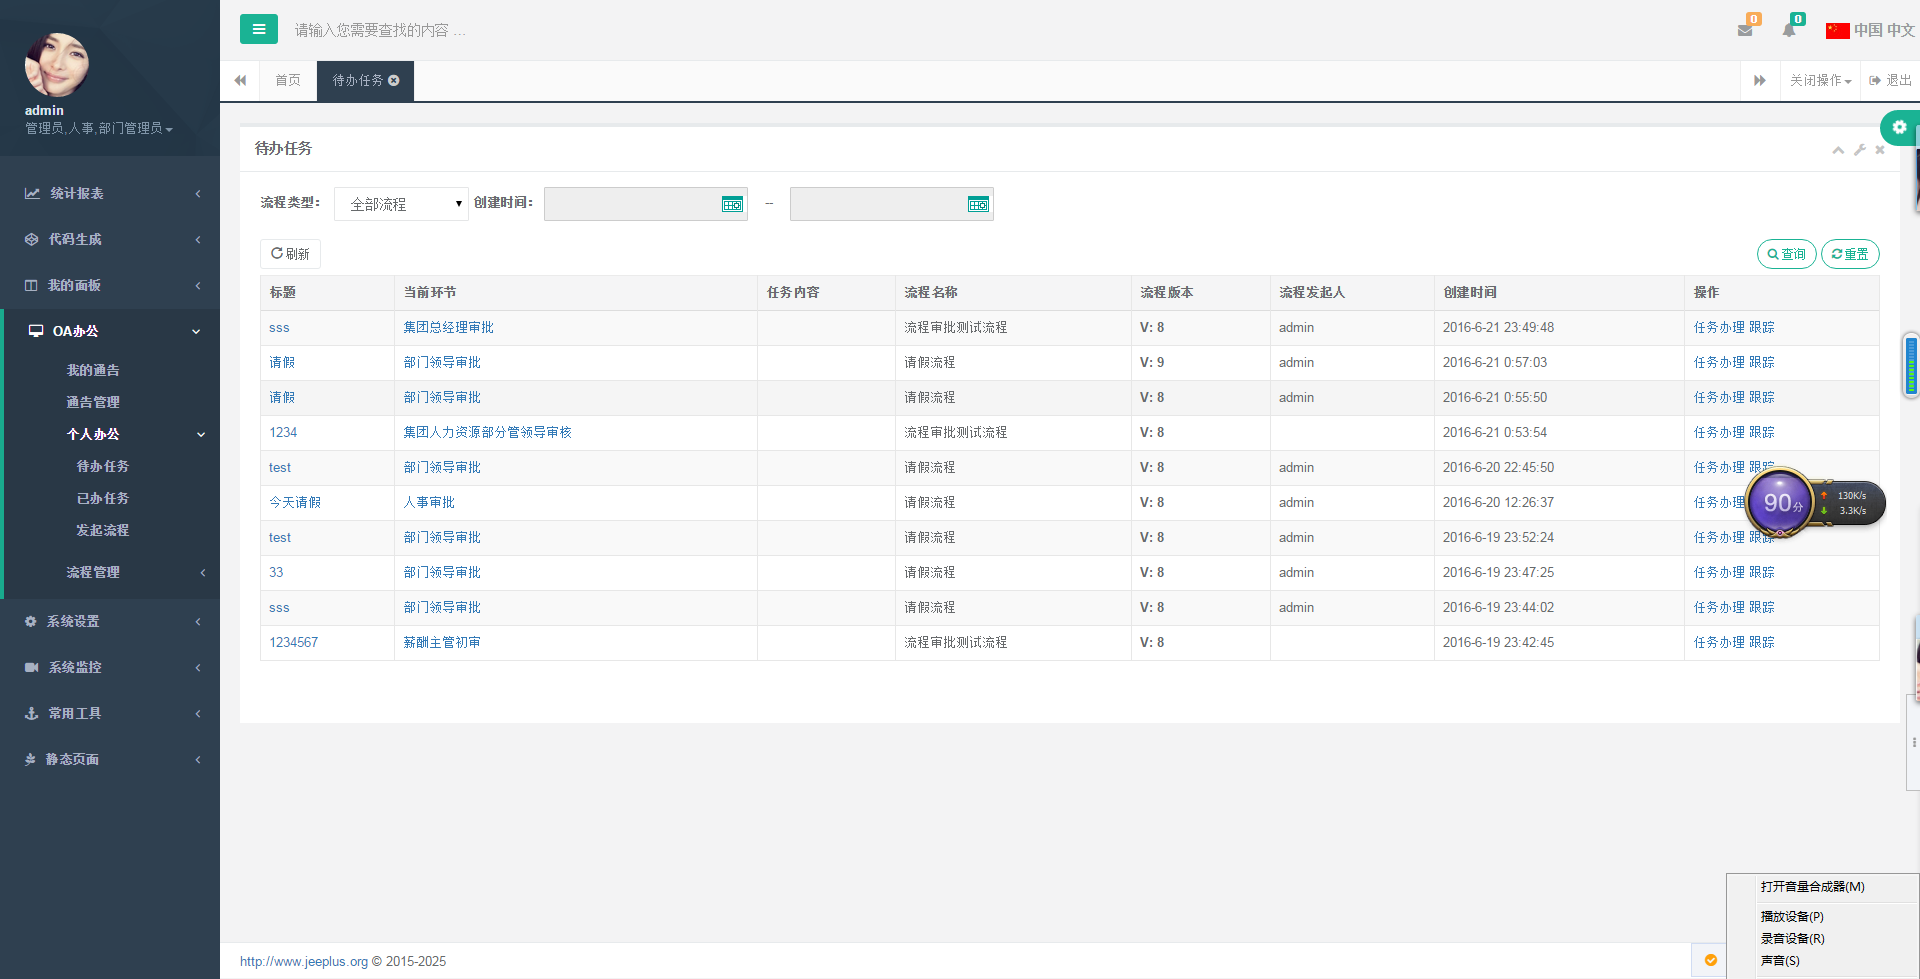Open the task titled 33
The width and height of the screenshot is (1920, 979).
[276, 572]
